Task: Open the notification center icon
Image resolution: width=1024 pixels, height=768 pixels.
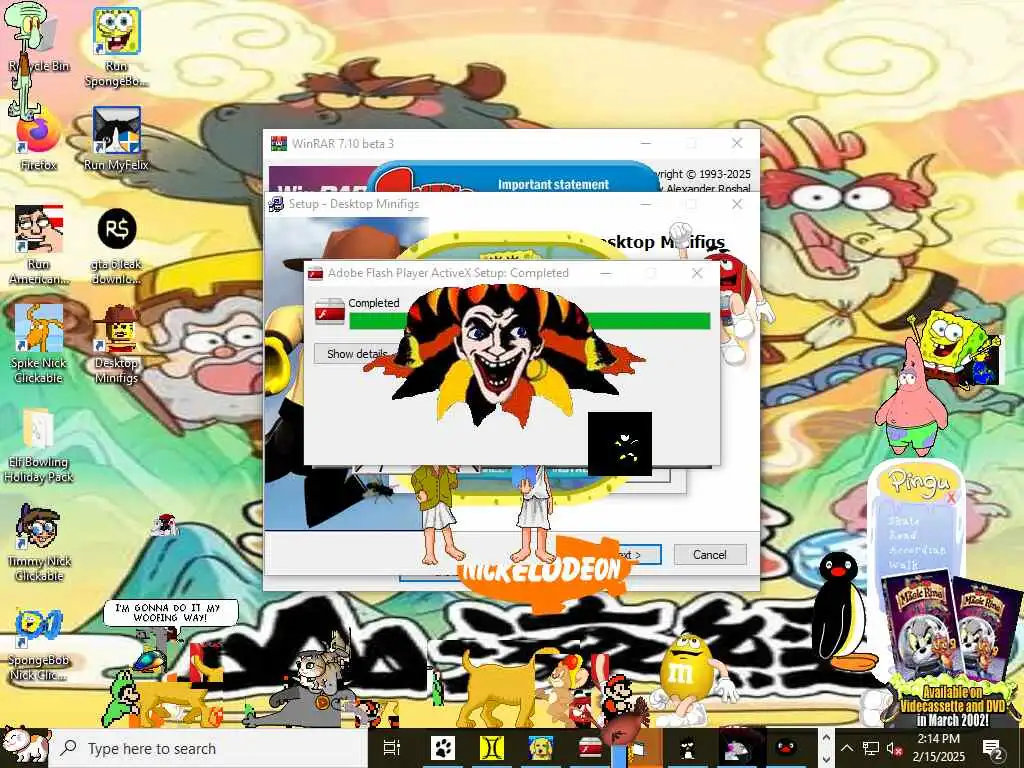Action: pos(993,748)
